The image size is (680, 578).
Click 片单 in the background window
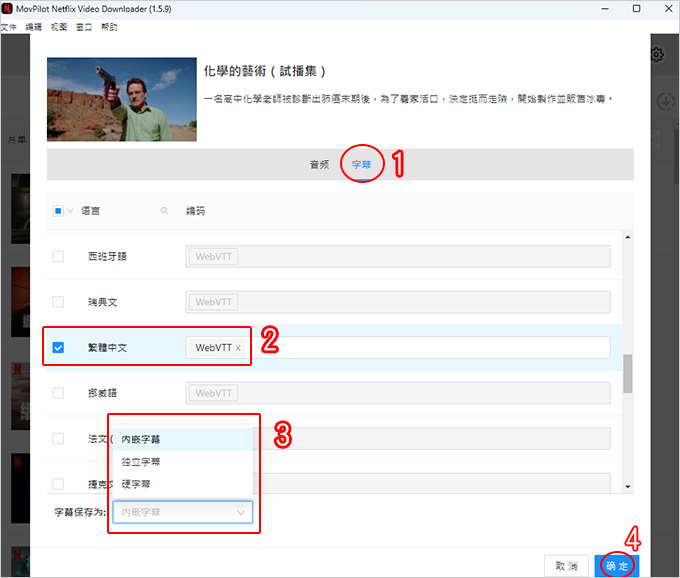(17, 140)
